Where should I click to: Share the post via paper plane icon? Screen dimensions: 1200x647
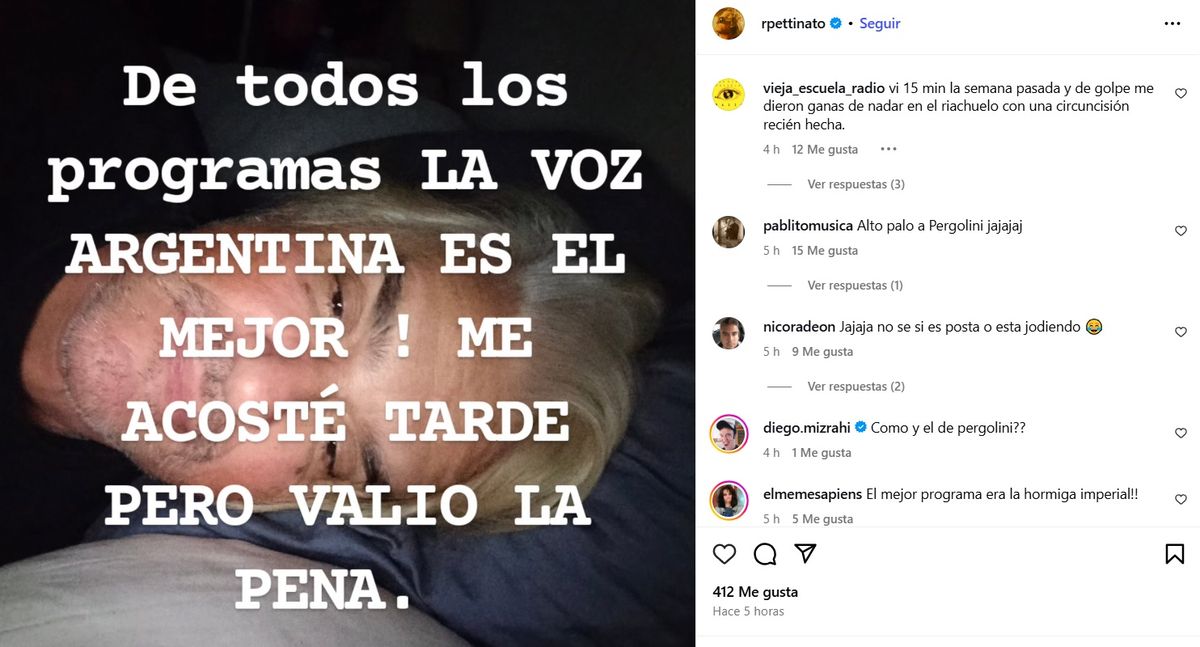806,554
